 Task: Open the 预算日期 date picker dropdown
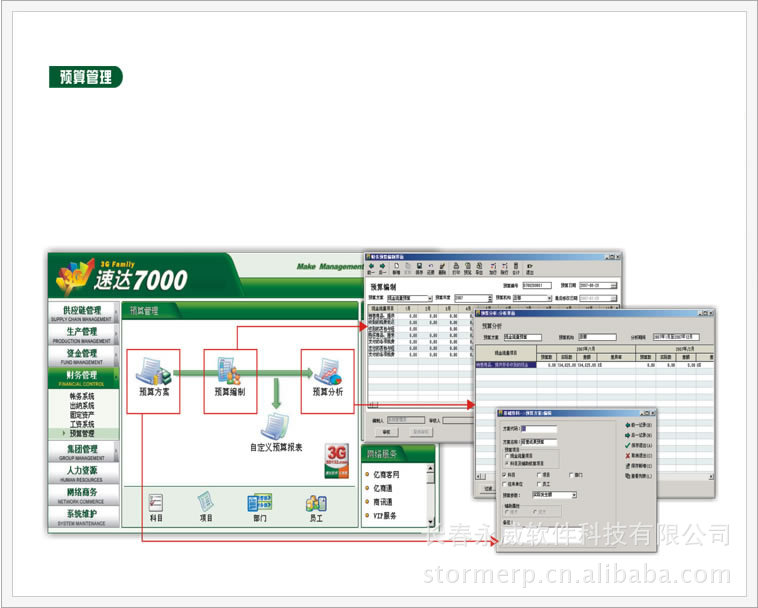614,286
